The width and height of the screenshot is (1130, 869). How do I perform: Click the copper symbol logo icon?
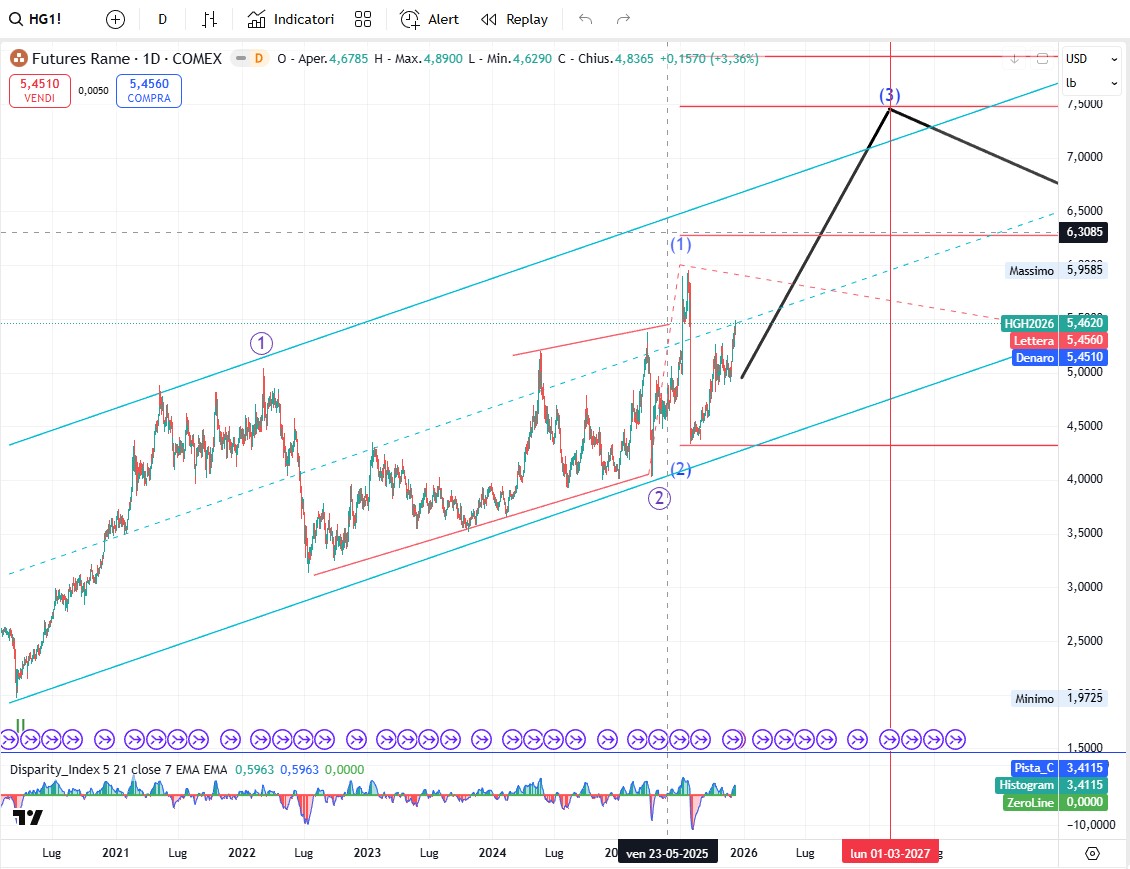[19, 58]
